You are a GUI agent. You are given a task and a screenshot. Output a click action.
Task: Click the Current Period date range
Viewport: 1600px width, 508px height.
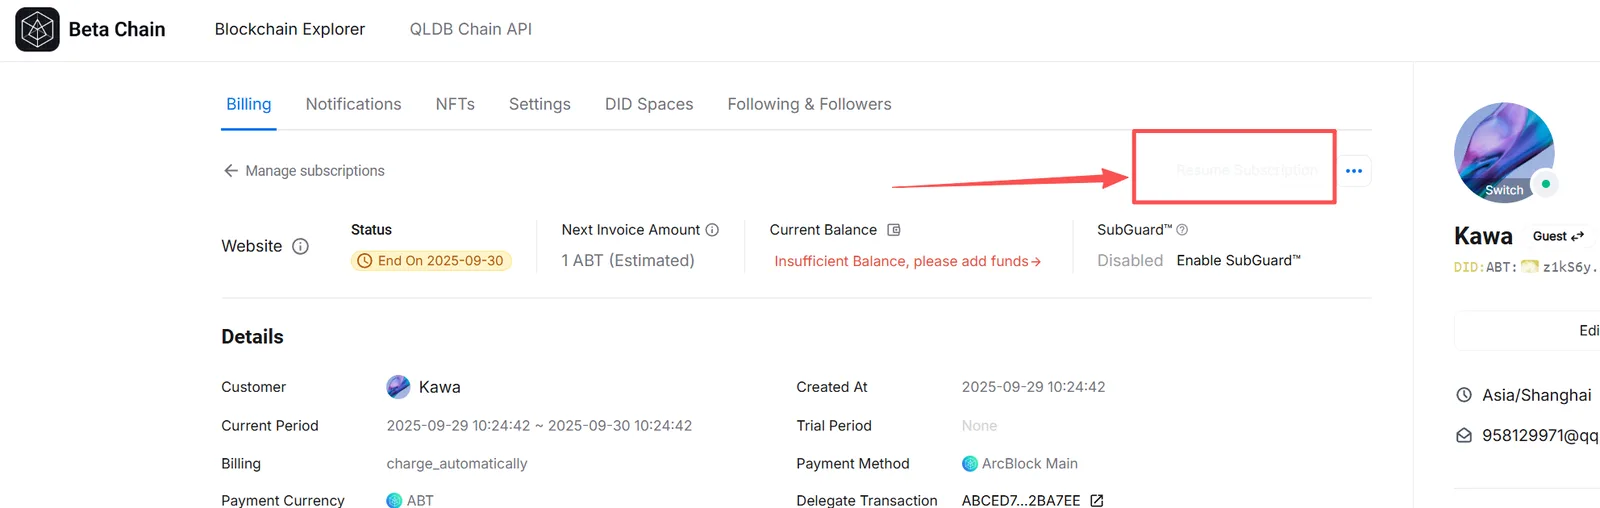pos(539,426)
